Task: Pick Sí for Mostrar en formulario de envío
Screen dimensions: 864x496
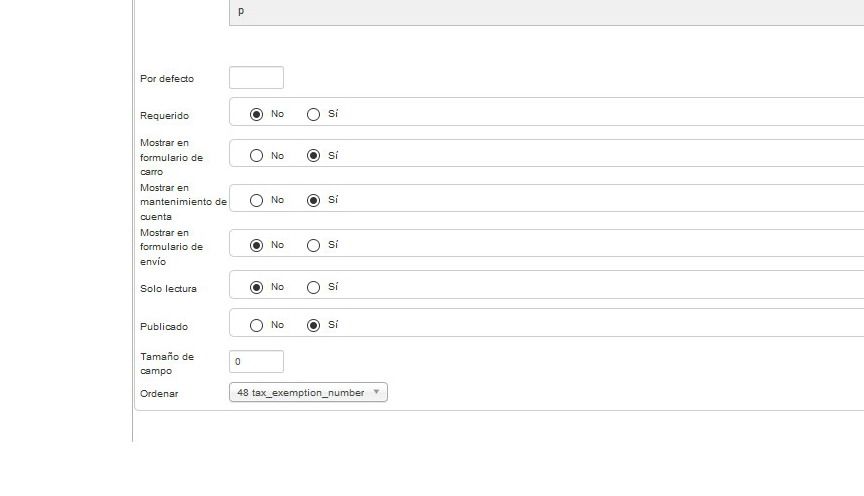Action: coord(314,245)
